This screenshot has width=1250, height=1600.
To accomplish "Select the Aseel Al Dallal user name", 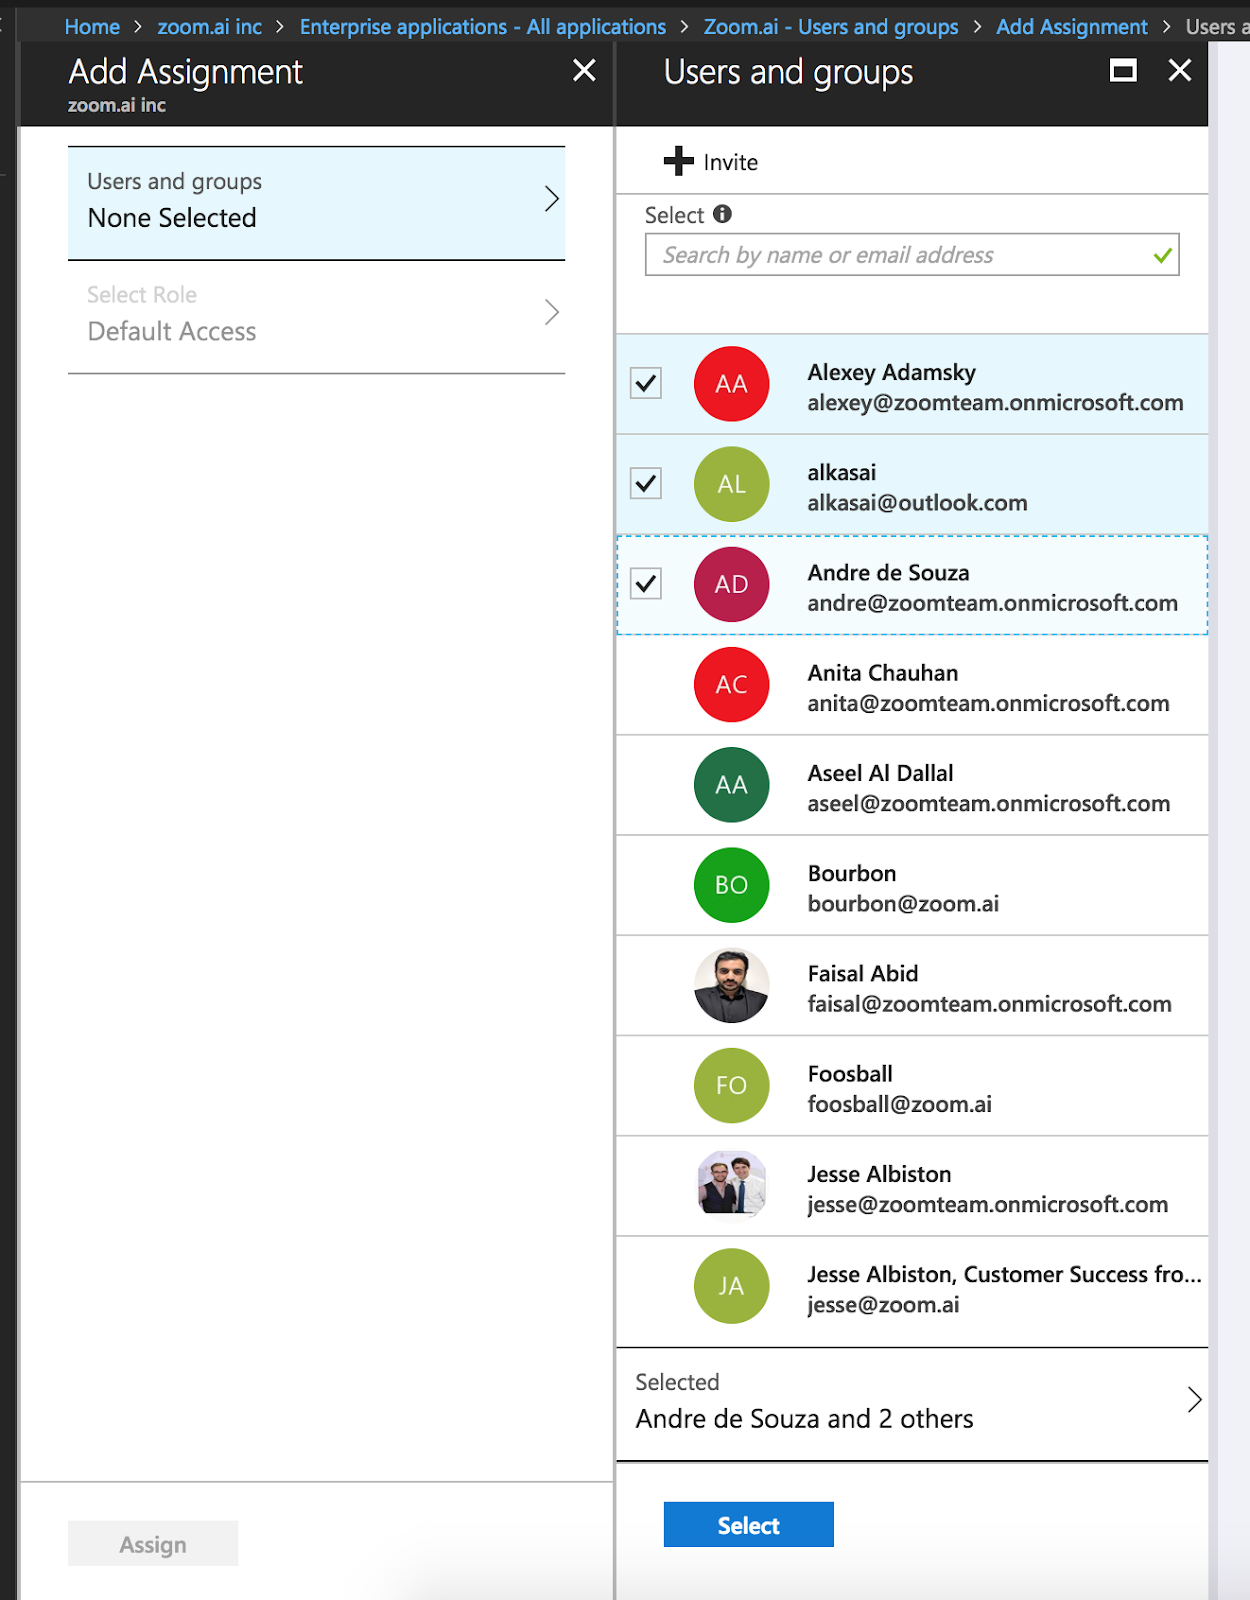I will 881,773.
